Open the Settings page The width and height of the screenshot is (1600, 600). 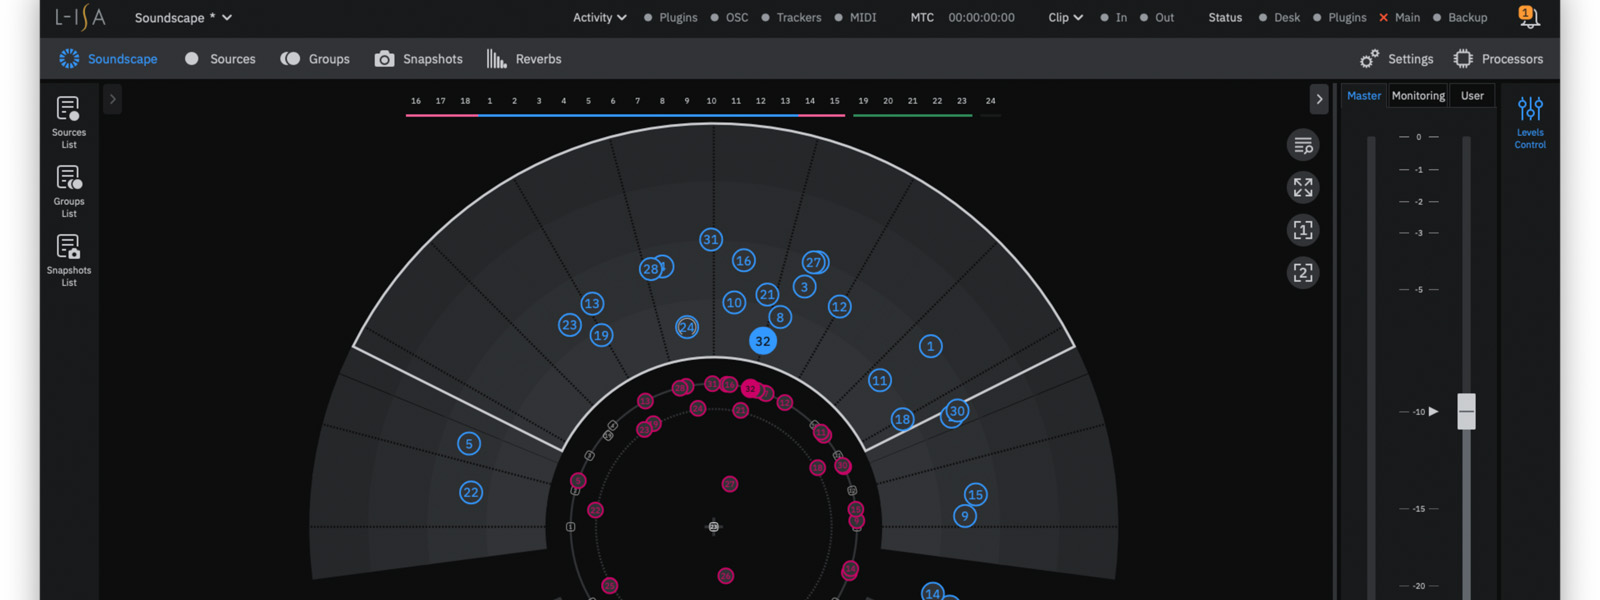[x=1397, y=59]
